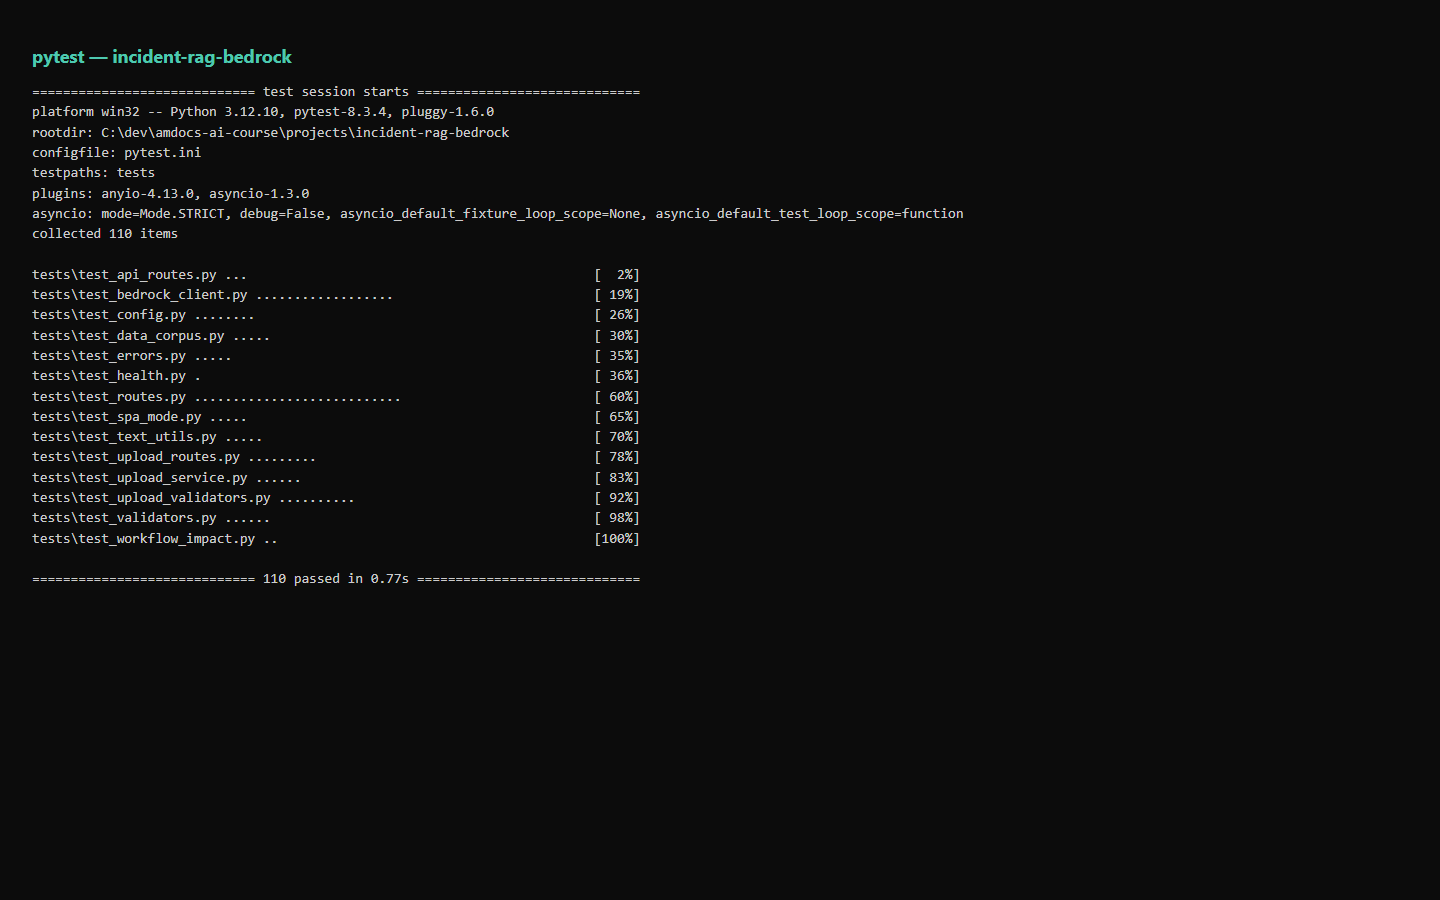Image resolution: width=1440 pixels, height=900 pixels.
Task: Click the [ 65%] progress value
Action: coord(617,417)
